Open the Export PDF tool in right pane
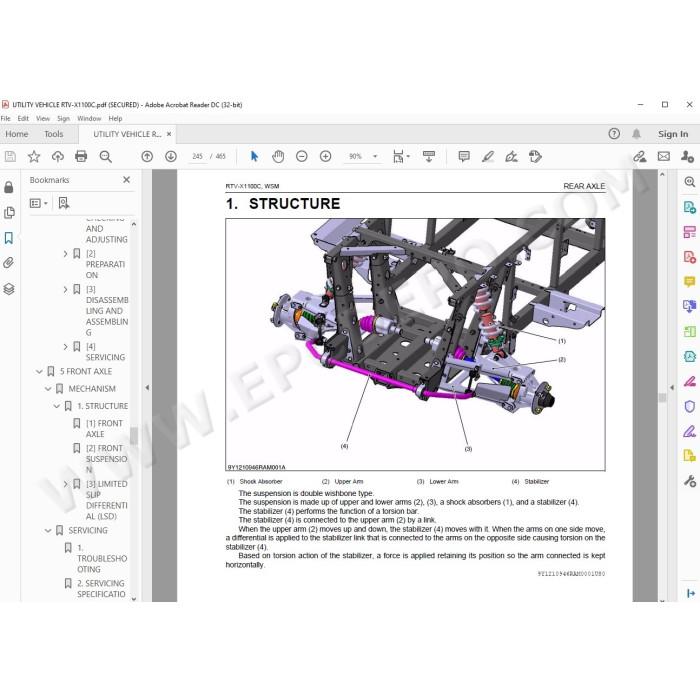This screenshot has height=700, width=700. click(689, 207)
